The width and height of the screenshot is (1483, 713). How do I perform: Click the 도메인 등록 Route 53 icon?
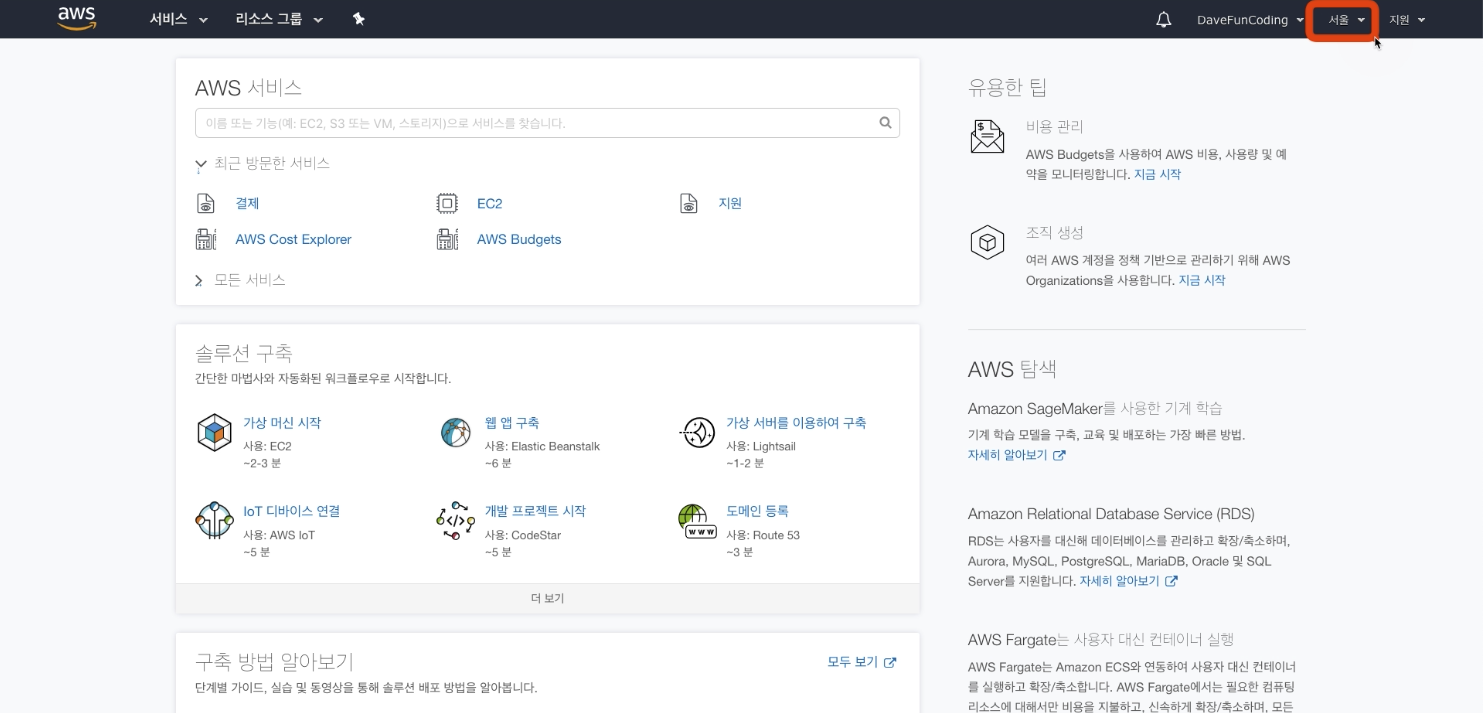(697, 521)
